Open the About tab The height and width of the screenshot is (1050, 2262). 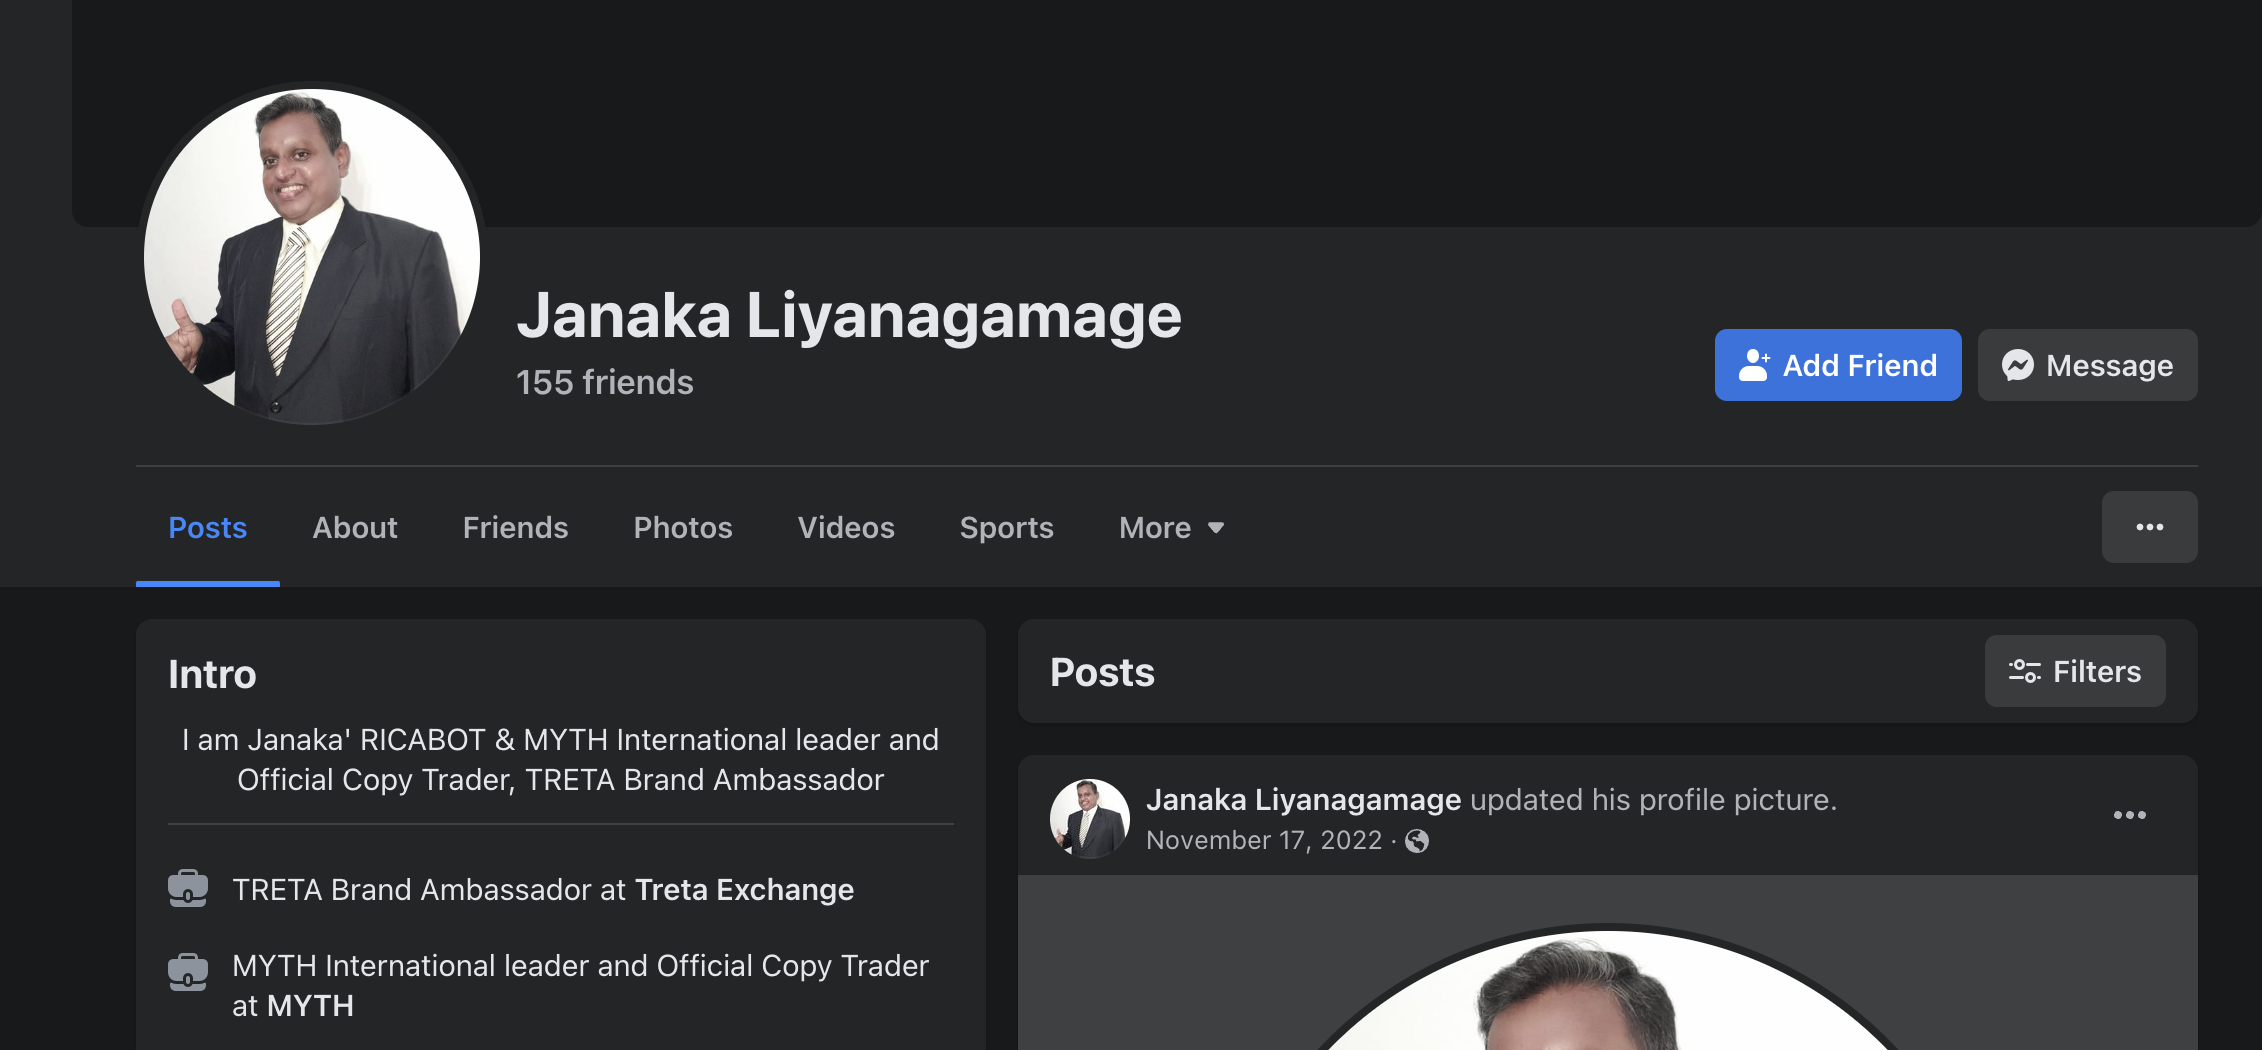[x=355, y=527]
